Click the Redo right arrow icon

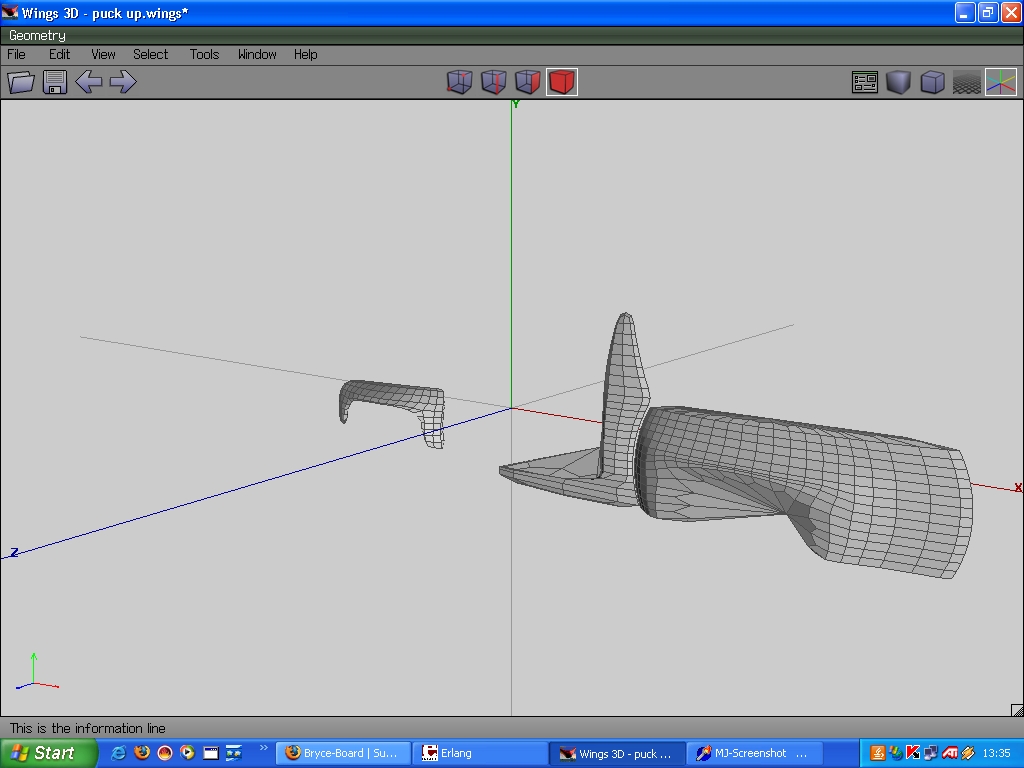pos(122,82)
